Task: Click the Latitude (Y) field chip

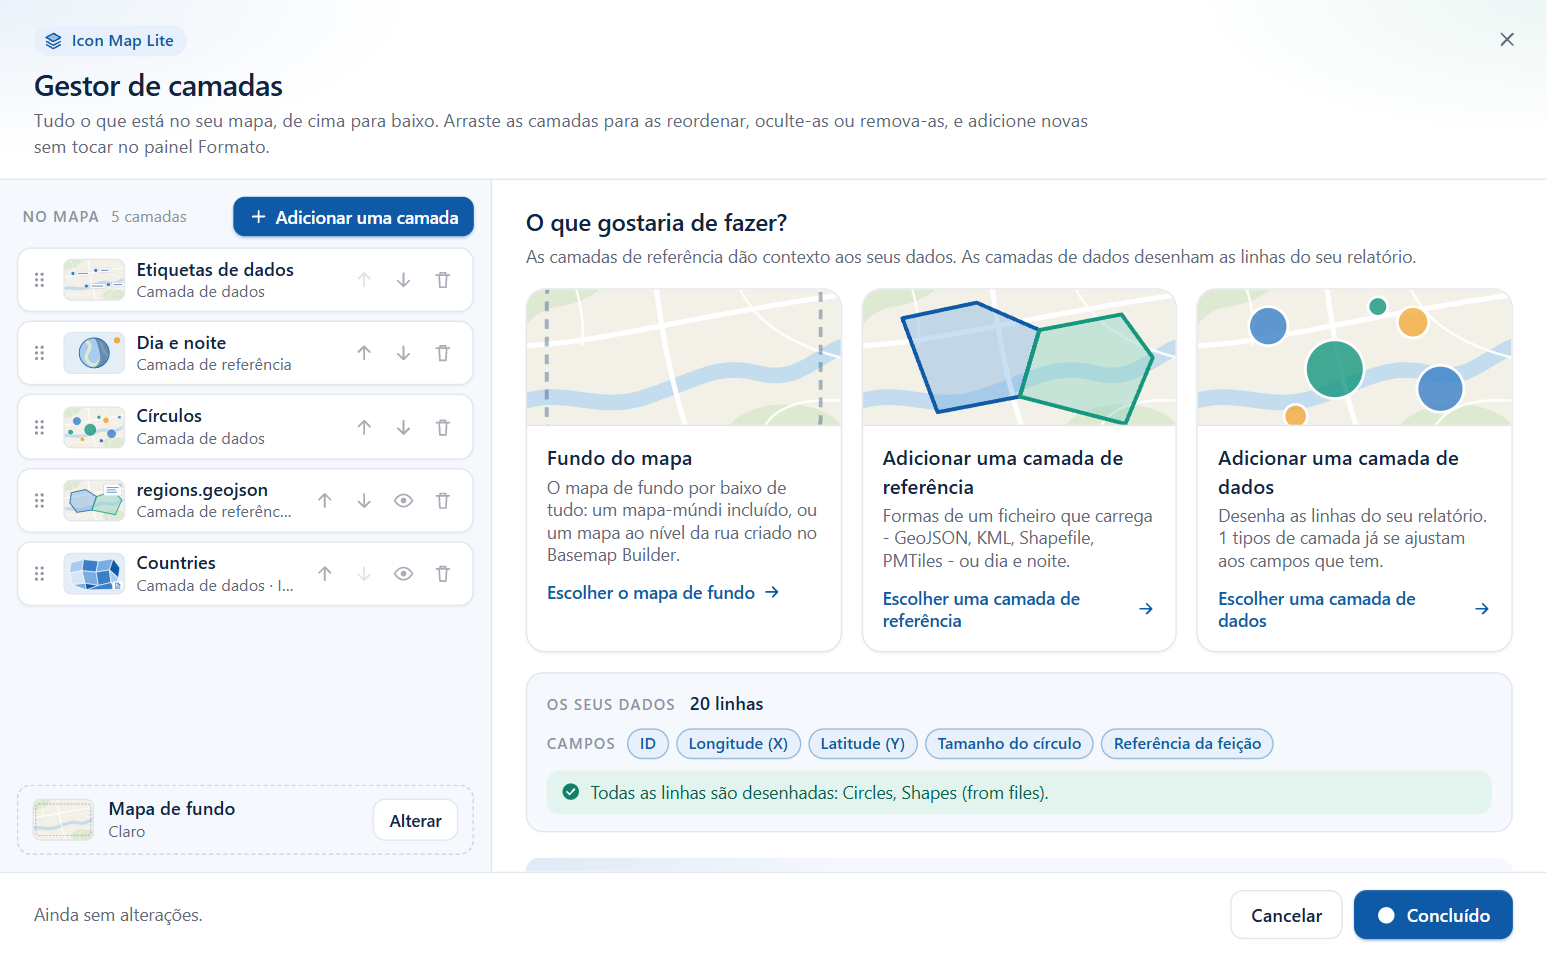Action: point(862,743)
